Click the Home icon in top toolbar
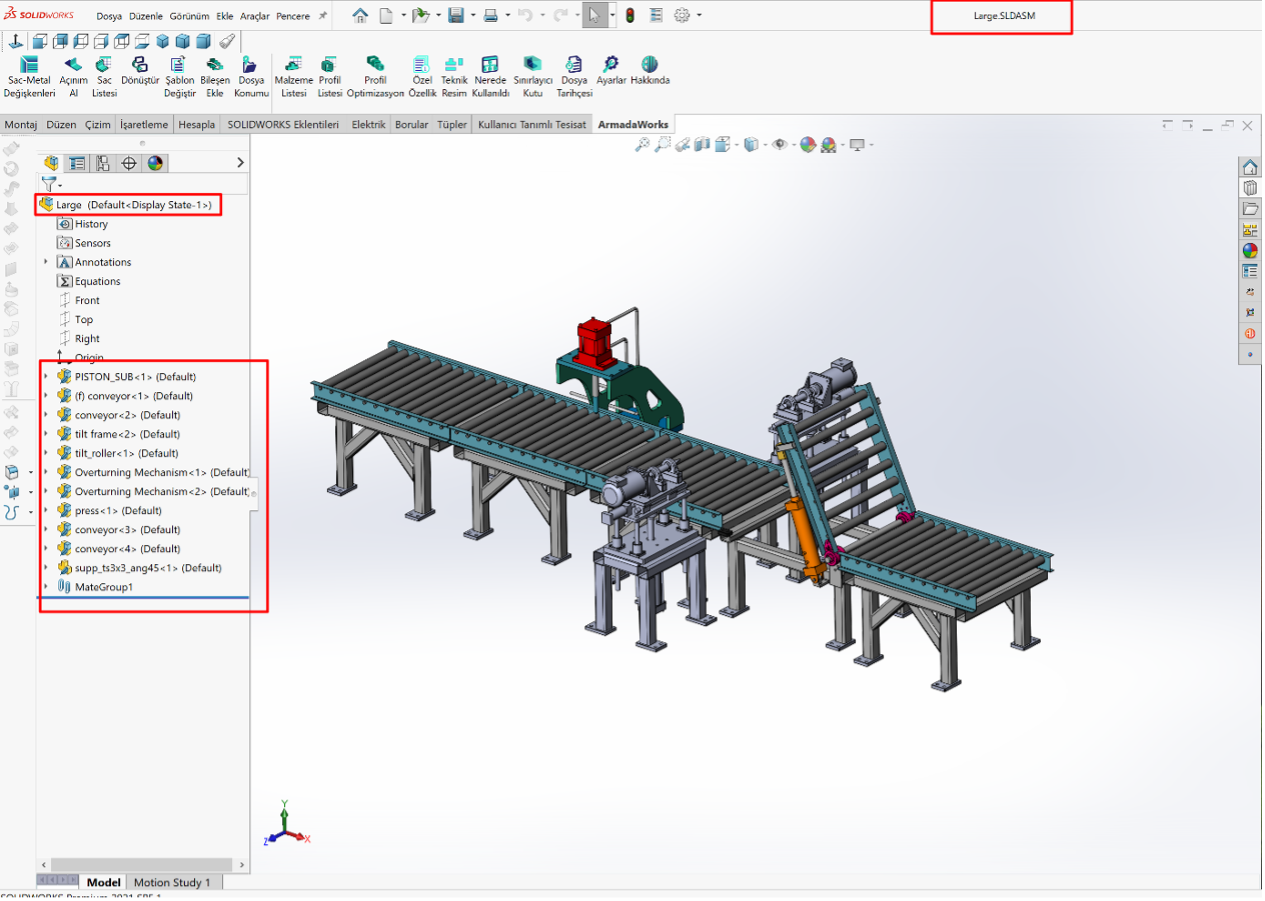The height and width of the screenshot is (901, 1265). coord(360,15)
